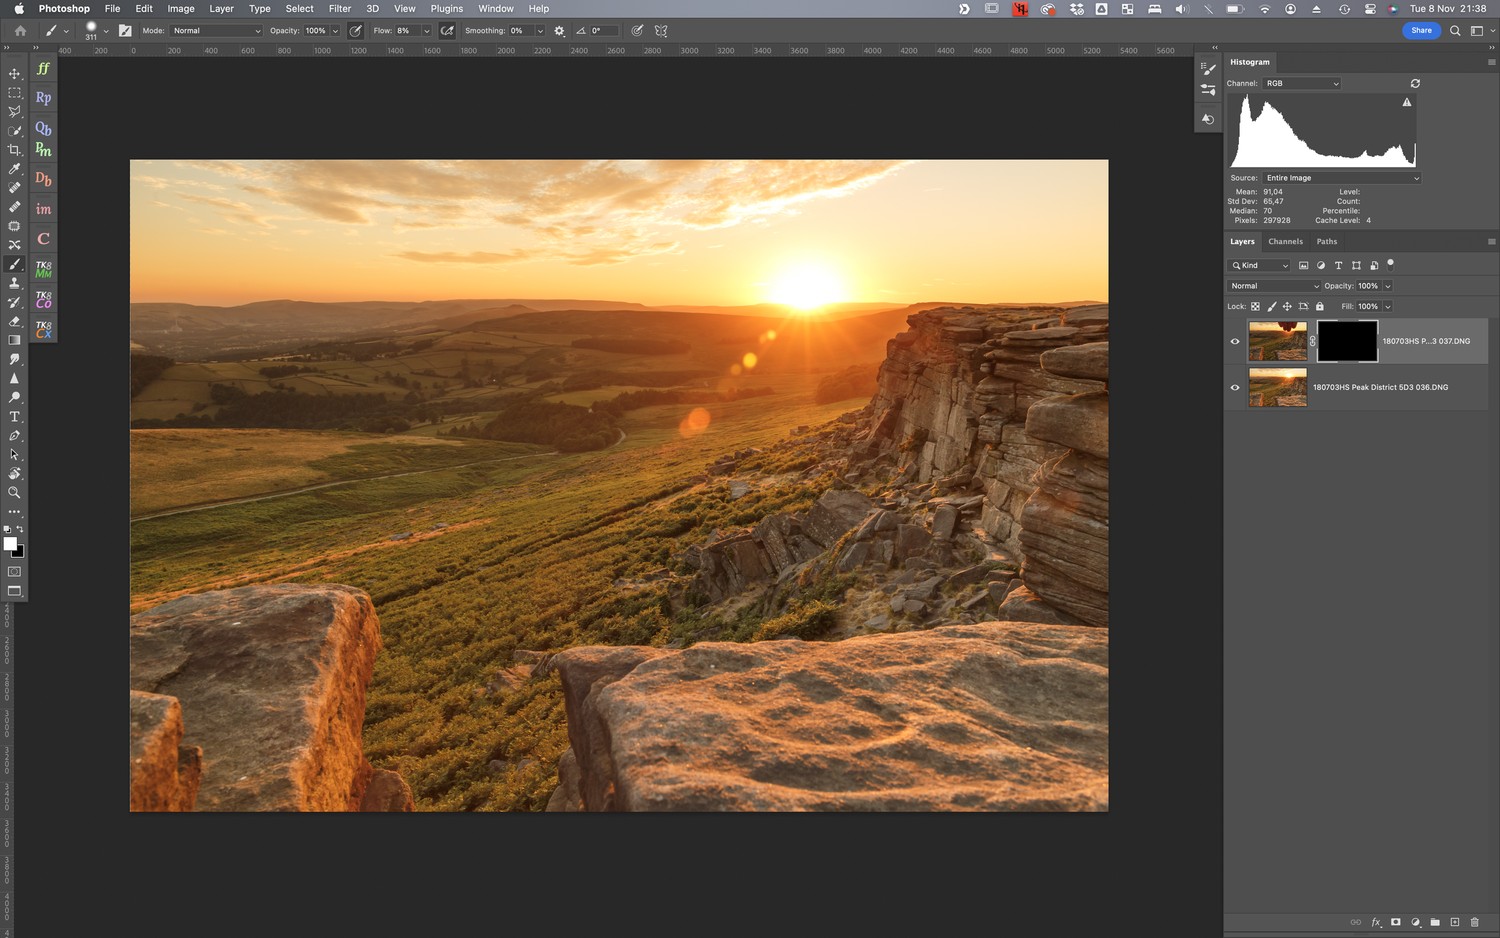Expand the histogram Channel RGB dropdown
Image resolution: width=1500 pixels, height=938 pixels.
[1301, 84]
